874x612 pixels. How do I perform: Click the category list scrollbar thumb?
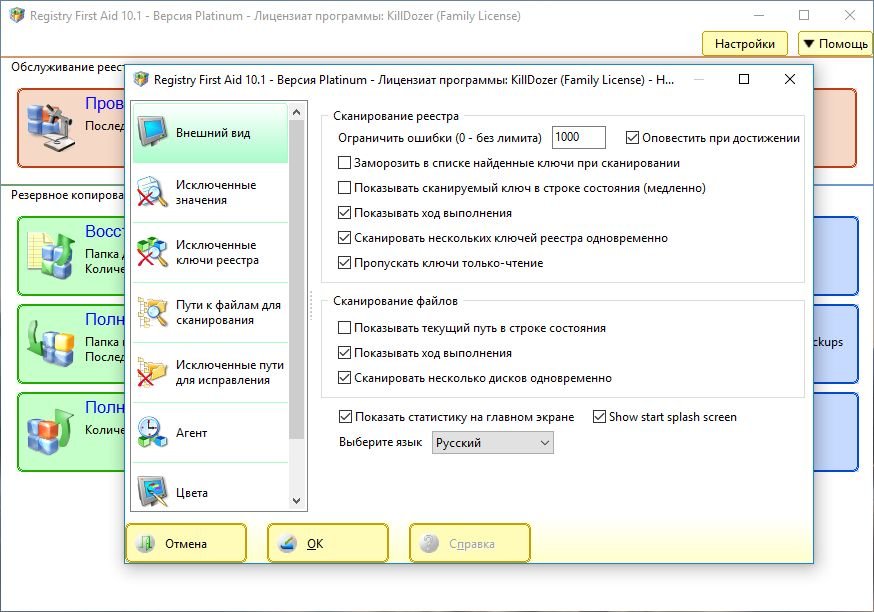[x=297, y=279]
